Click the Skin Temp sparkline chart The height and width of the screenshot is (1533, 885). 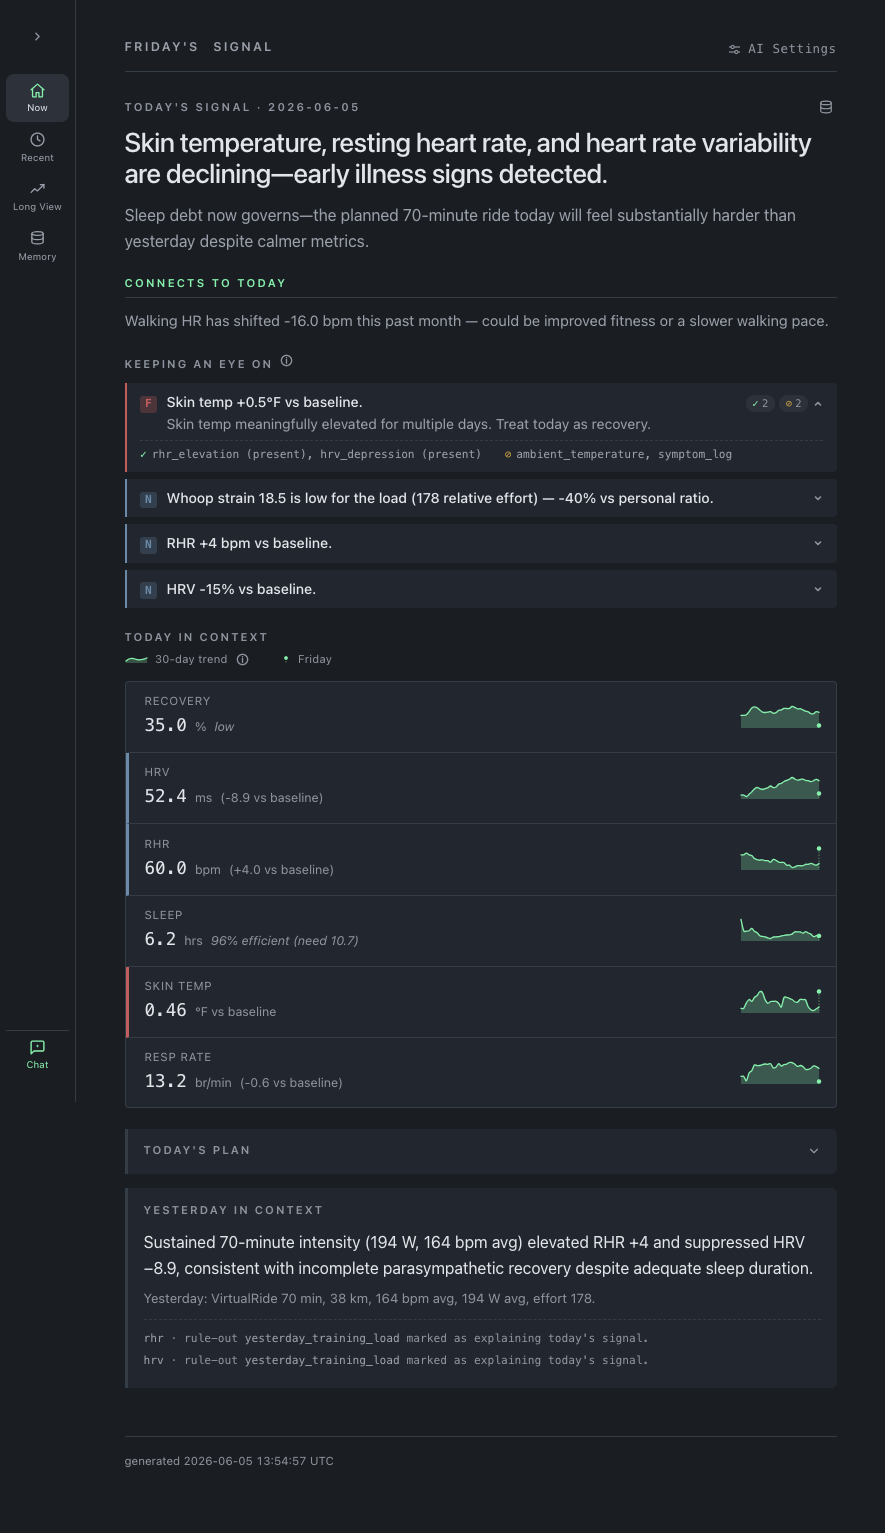780,1001
